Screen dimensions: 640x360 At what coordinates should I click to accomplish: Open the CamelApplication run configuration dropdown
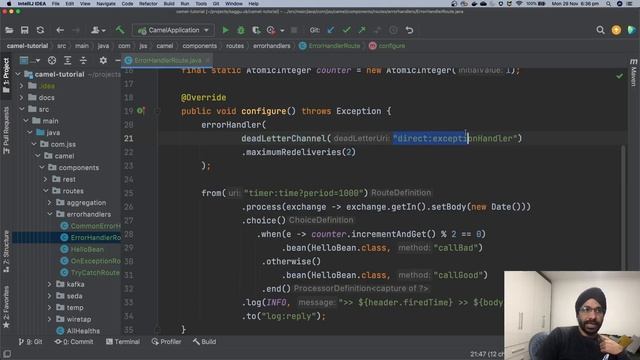173,30
